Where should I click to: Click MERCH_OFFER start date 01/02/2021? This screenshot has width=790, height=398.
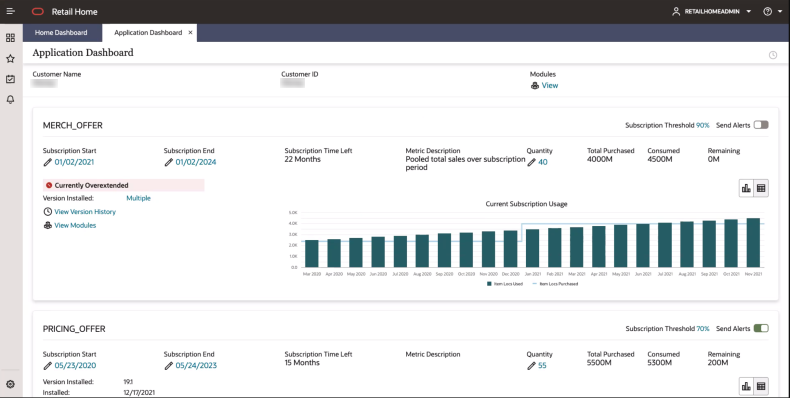pos(74,162)
